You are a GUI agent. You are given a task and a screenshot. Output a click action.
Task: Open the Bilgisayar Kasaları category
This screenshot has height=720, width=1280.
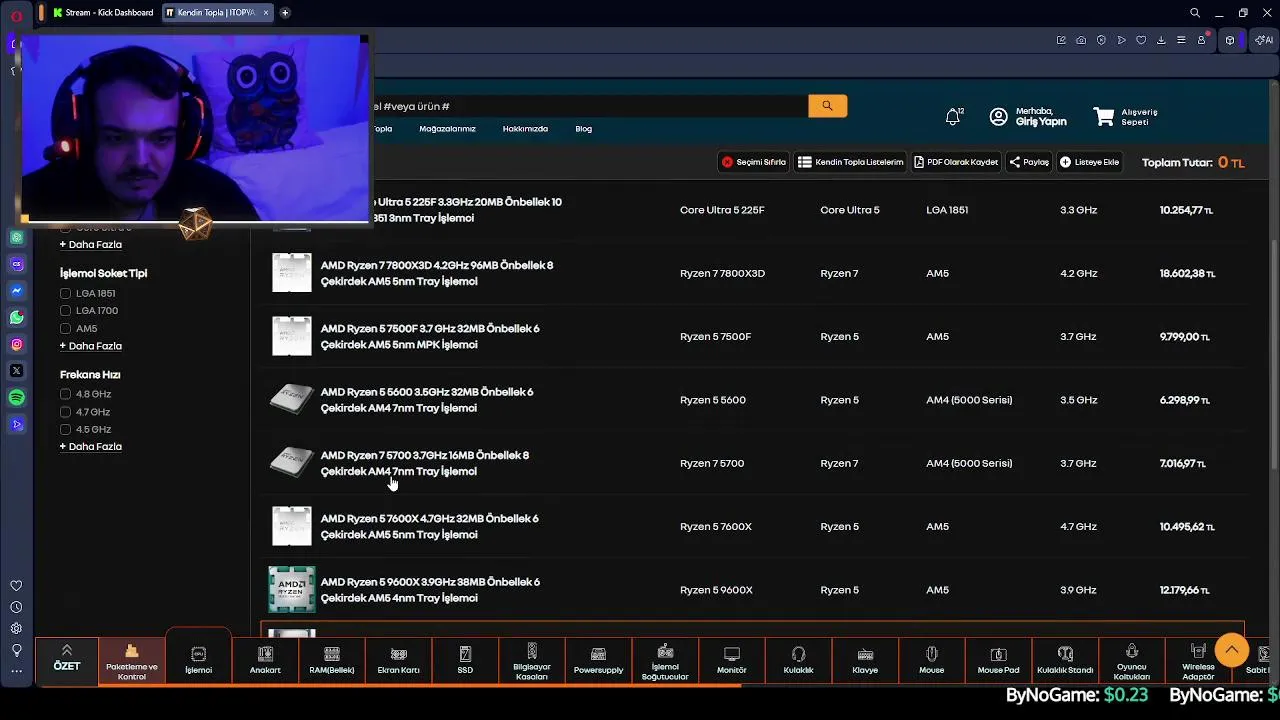531,661
